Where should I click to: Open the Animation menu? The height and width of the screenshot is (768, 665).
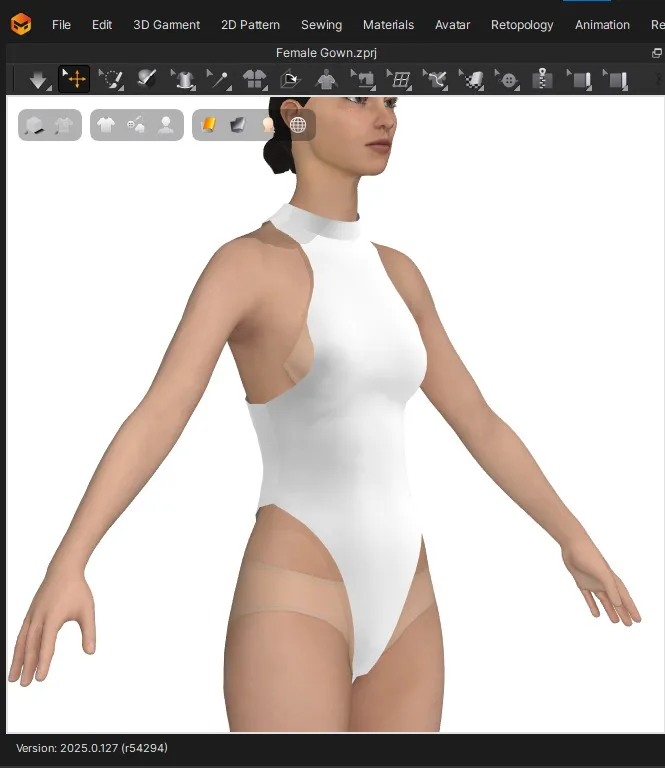(x=602, y=25)
